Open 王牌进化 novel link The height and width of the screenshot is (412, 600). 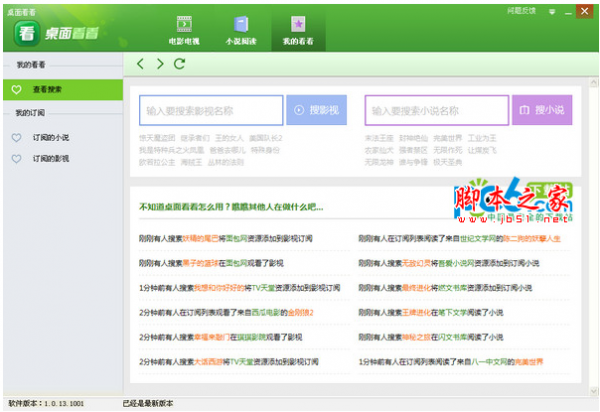point(416,313)
